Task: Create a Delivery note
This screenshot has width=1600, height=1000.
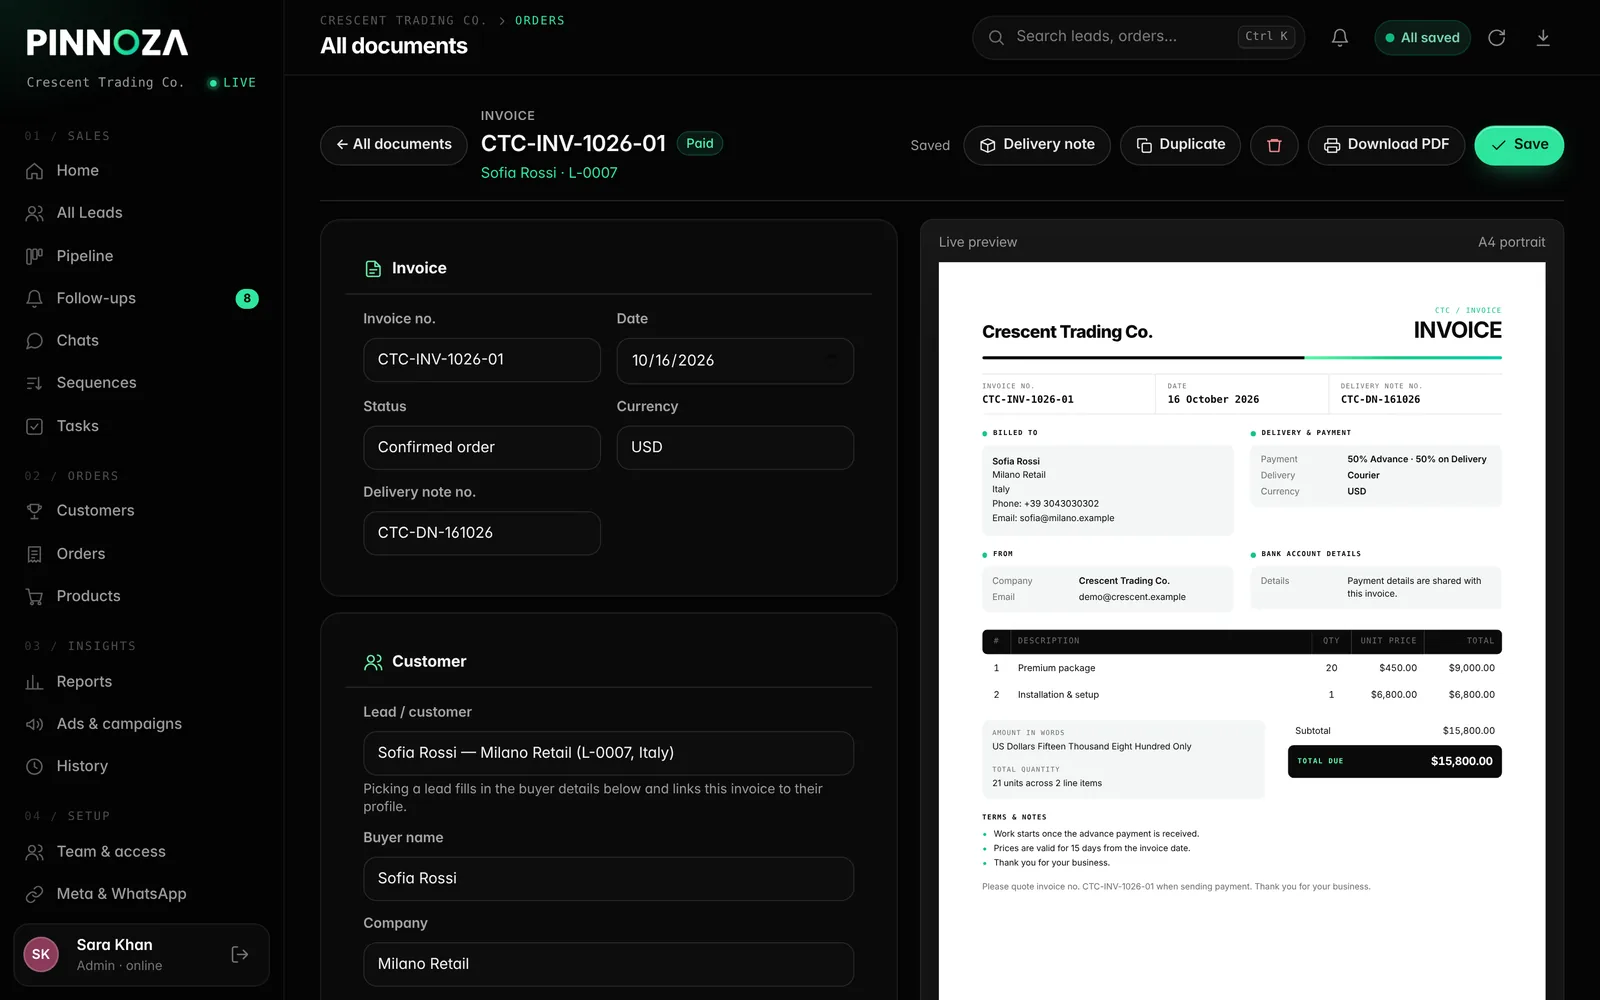Action: [1037, 145]
